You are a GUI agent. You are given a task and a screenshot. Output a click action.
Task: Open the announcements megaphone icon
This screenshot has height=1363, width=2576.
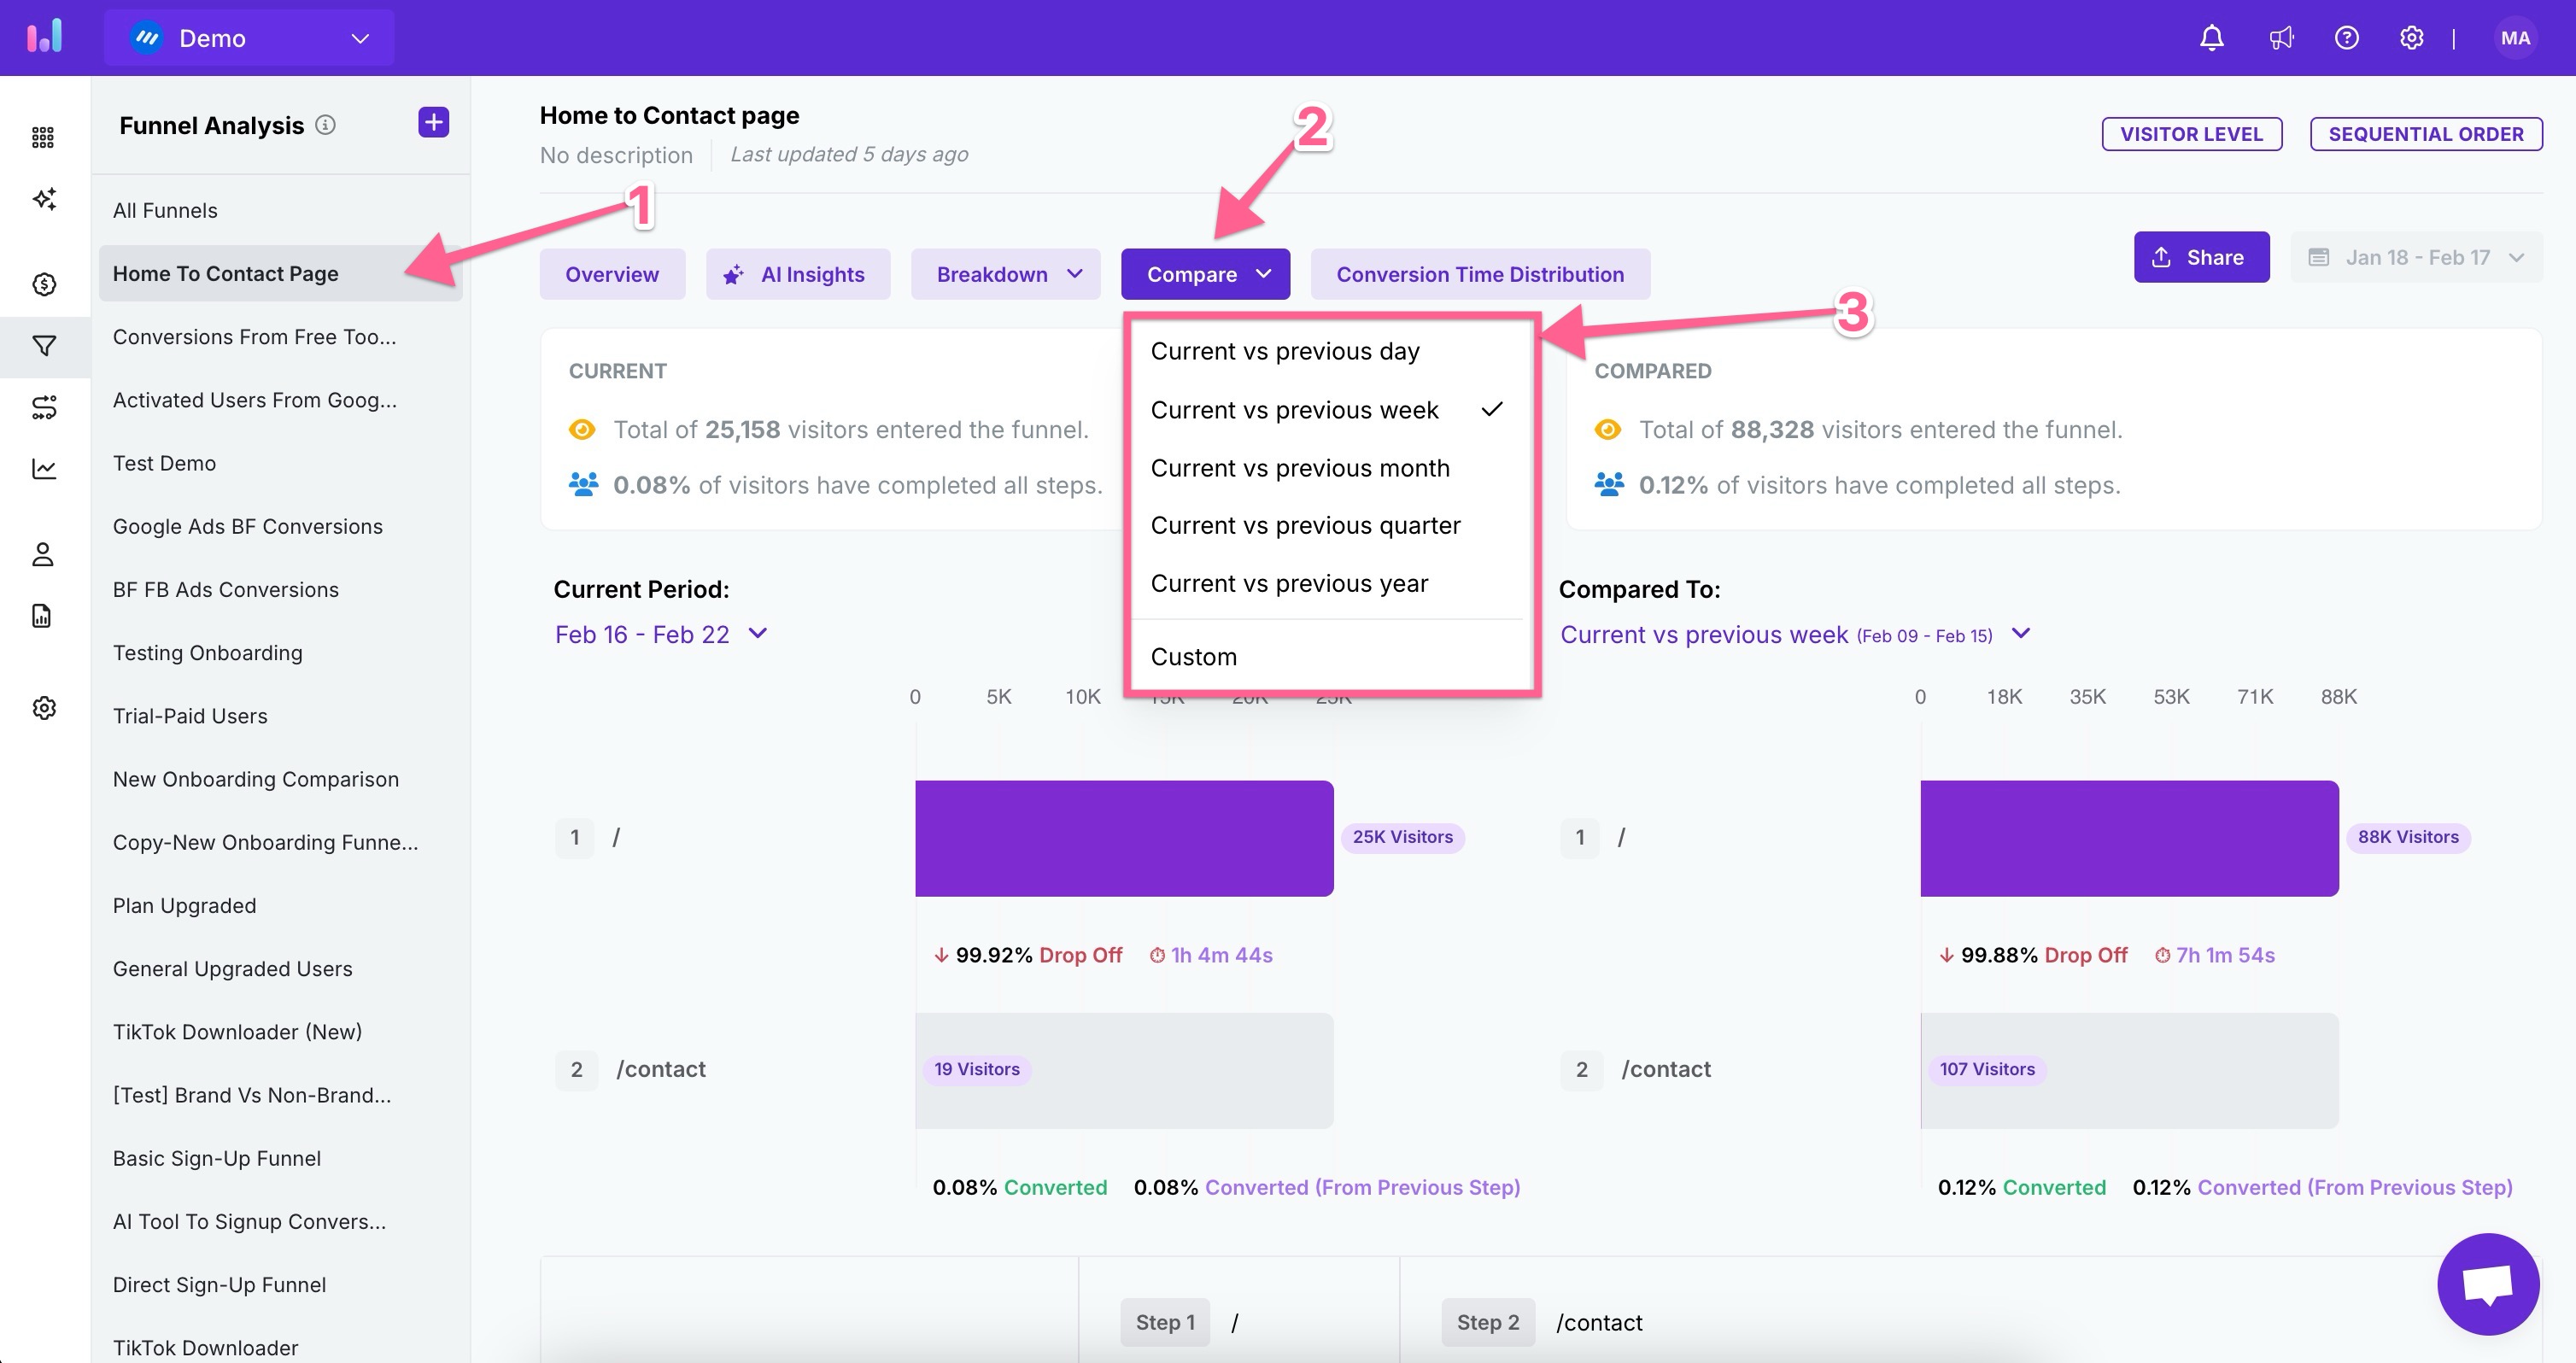click(x=2280, y=38)
